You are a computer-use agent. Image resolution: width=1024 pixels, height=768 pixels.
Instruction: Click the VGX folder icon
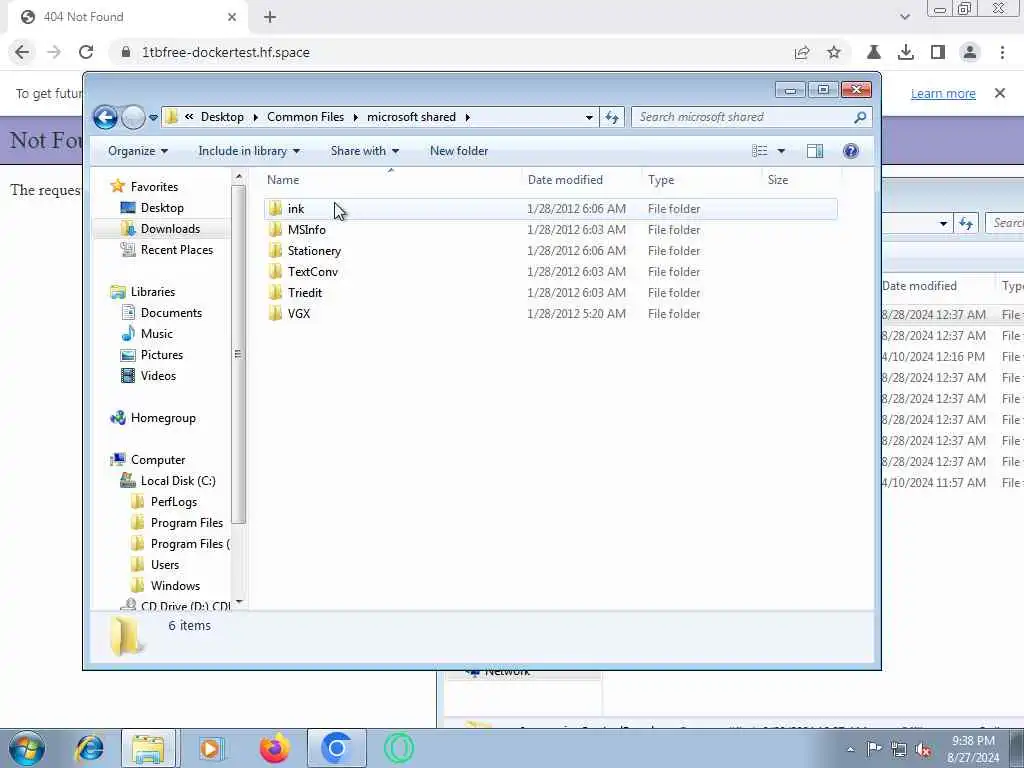click(276, 313)
